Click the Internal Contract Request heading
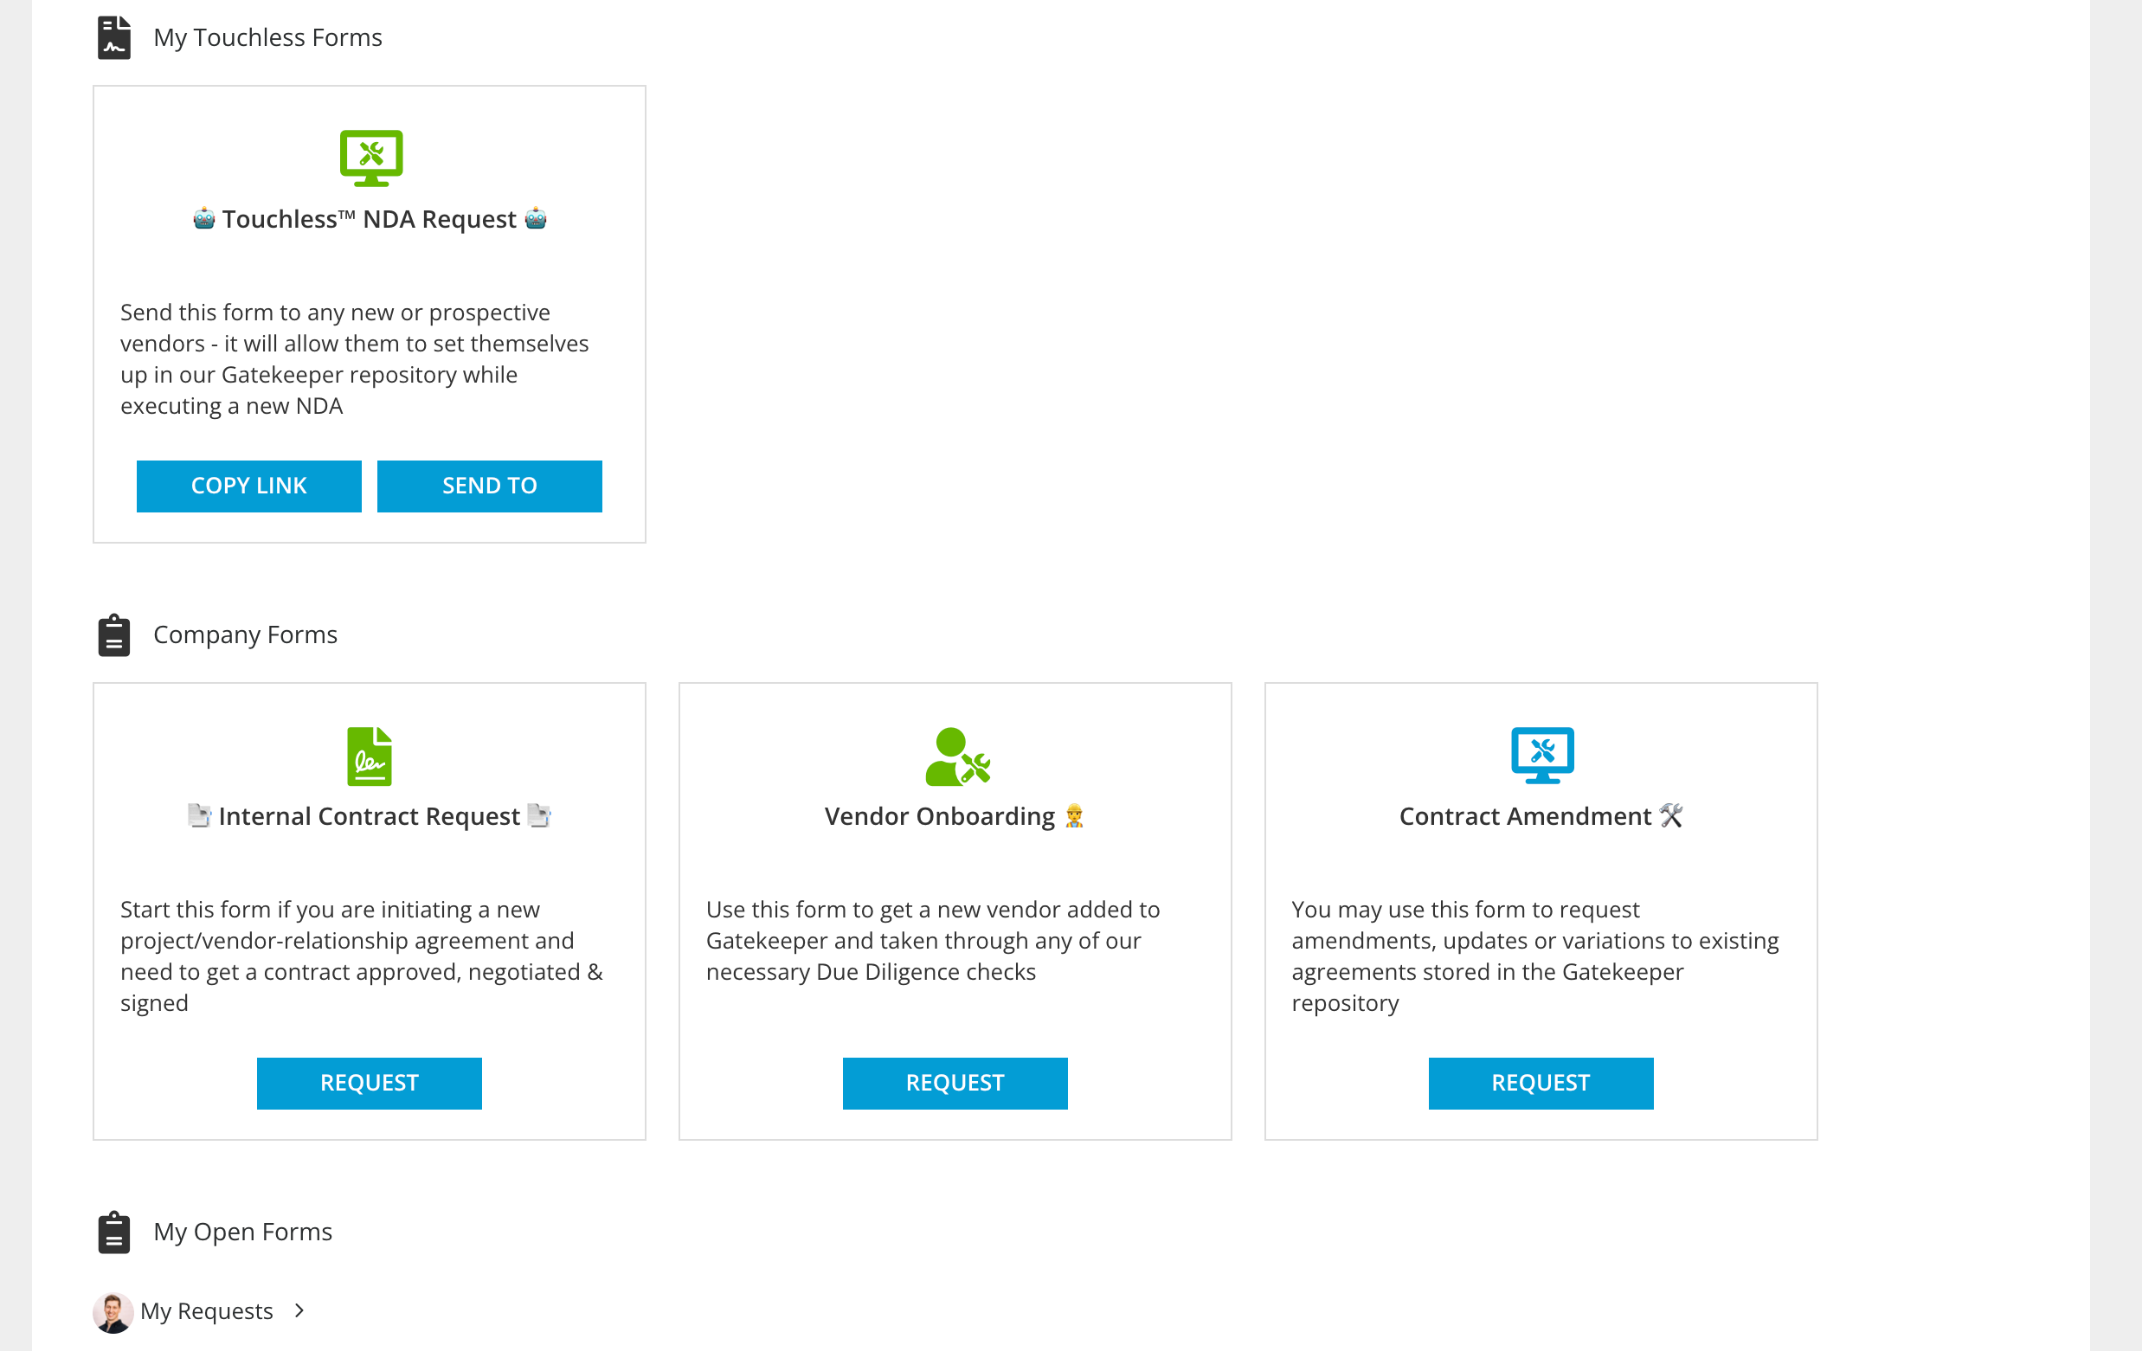Screen dimensions: 2142x1351 click(x=369, y=816)
